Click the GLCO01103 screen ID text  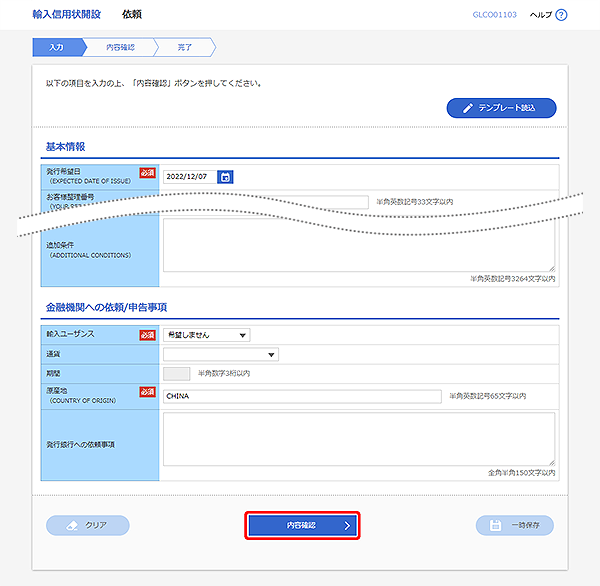pyautogui.click(x=494, y=15)
